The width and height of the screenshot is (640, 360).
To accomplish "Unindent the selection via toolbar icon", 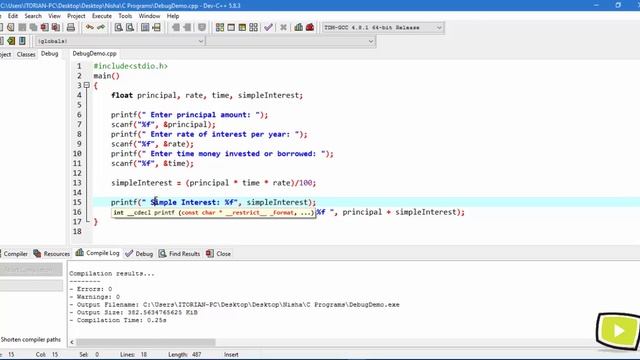I will [187, 27].
